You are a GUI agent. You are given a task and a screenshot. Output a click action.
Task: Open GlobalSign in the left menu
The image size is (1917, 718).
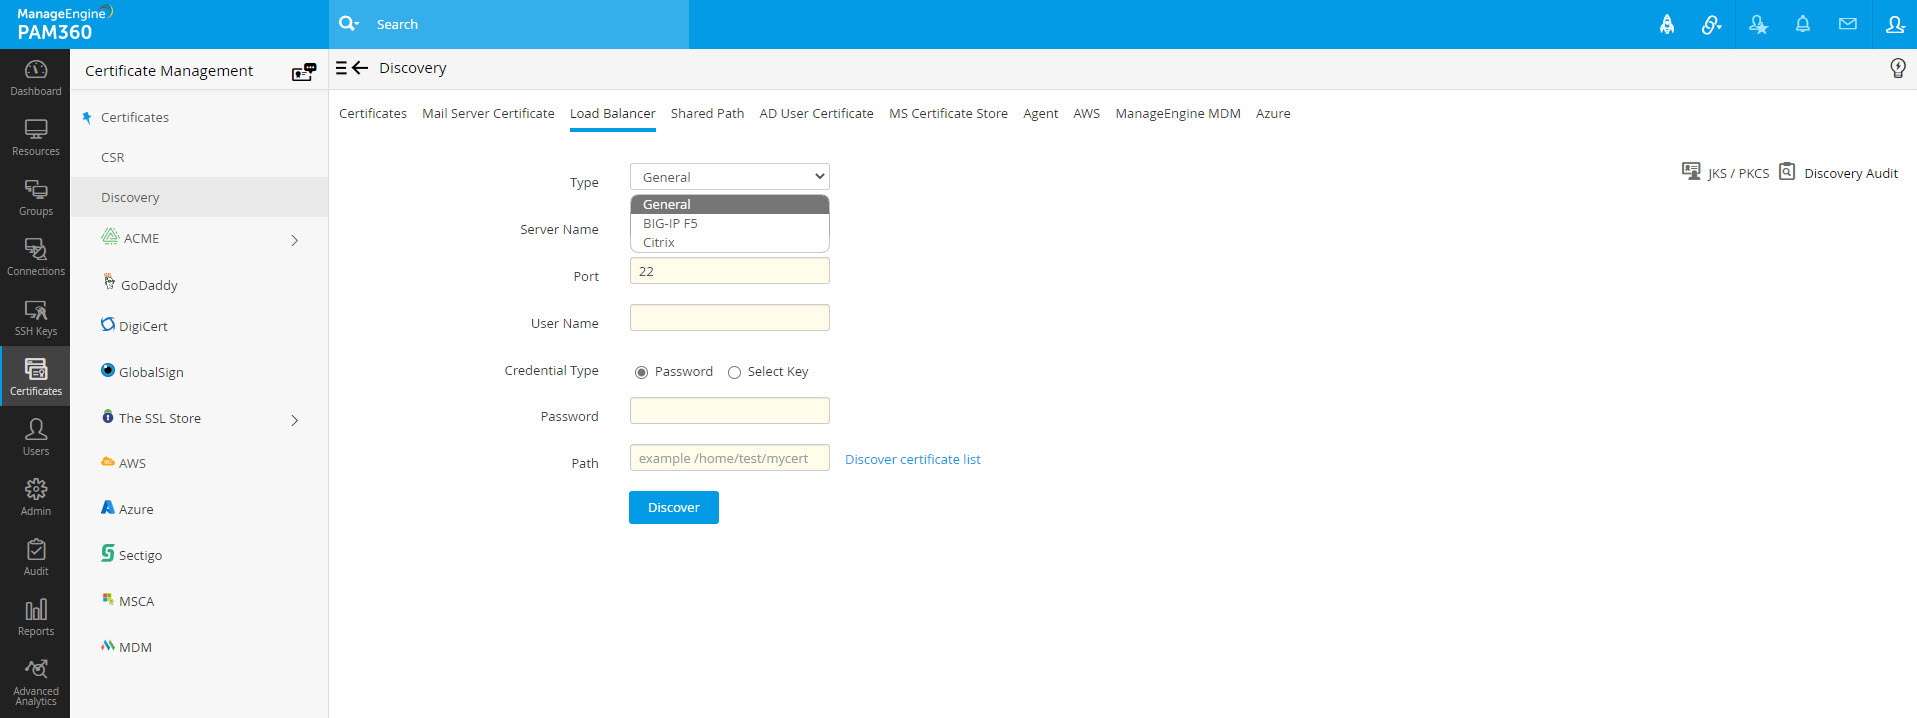151,372
